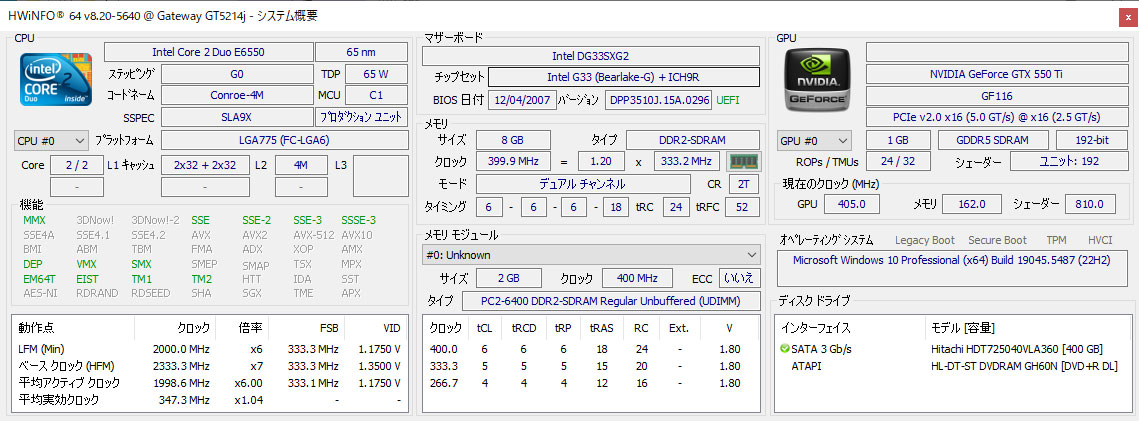This screenshot has width=1139, height=421.
Task: Click the CR 2T field
Action: (743, 184)
